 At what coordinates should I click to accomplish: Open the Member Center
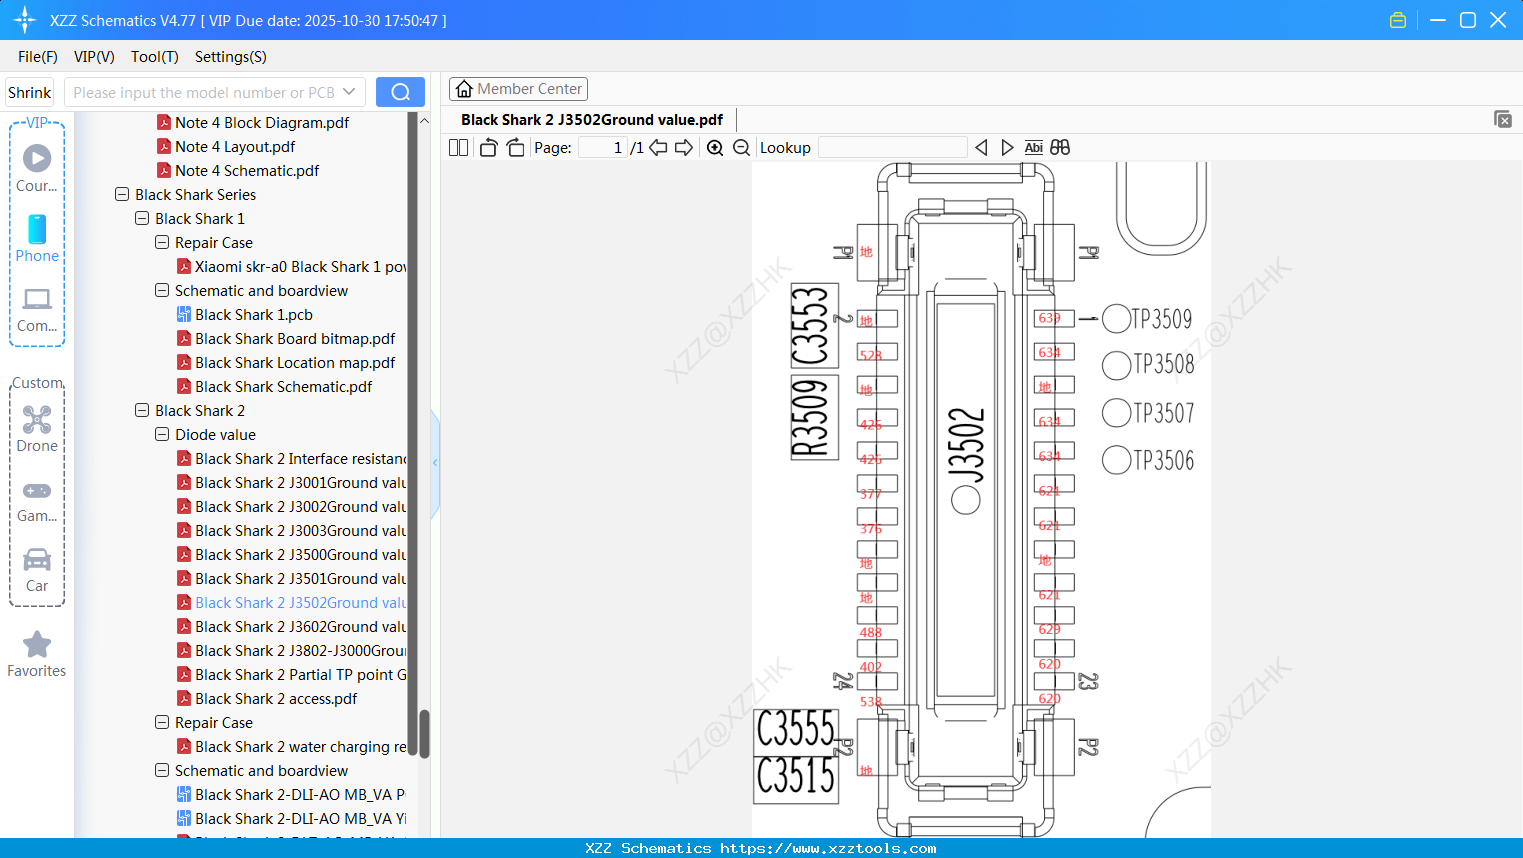(x=518, y=89)
